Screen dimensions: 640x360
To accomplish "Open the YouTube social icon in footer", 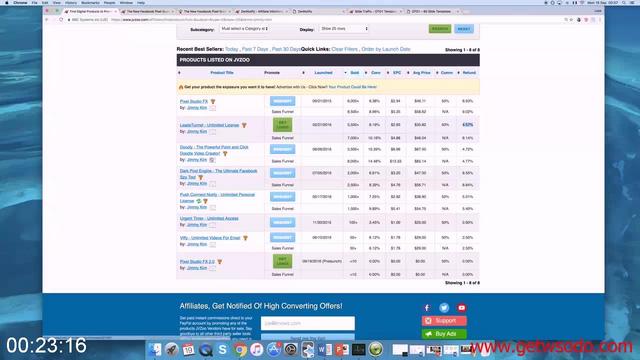I will coord(462,308).
